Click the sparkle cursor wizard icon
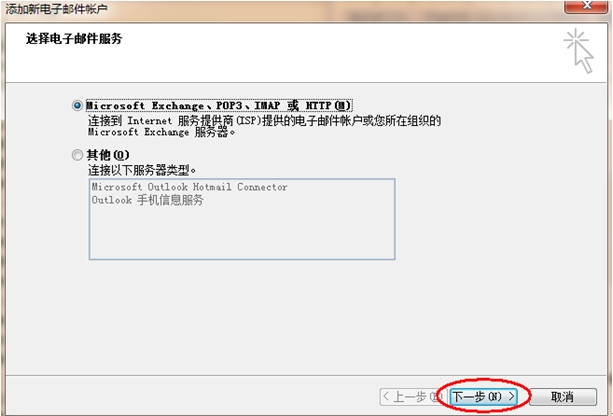 click(579, 51)
